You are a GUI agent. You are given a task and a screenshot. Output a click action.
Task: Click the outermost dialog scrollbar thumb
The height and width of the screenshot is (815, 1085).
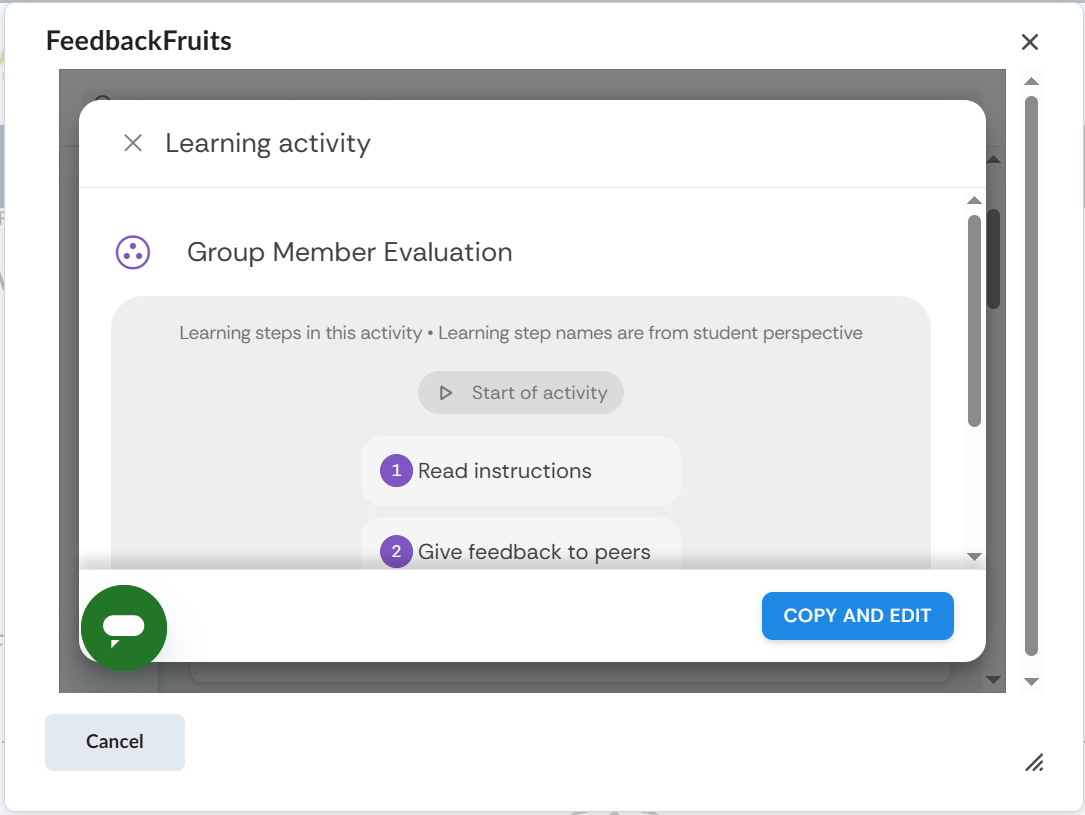pyautogui.click(x=1032, y=375)
